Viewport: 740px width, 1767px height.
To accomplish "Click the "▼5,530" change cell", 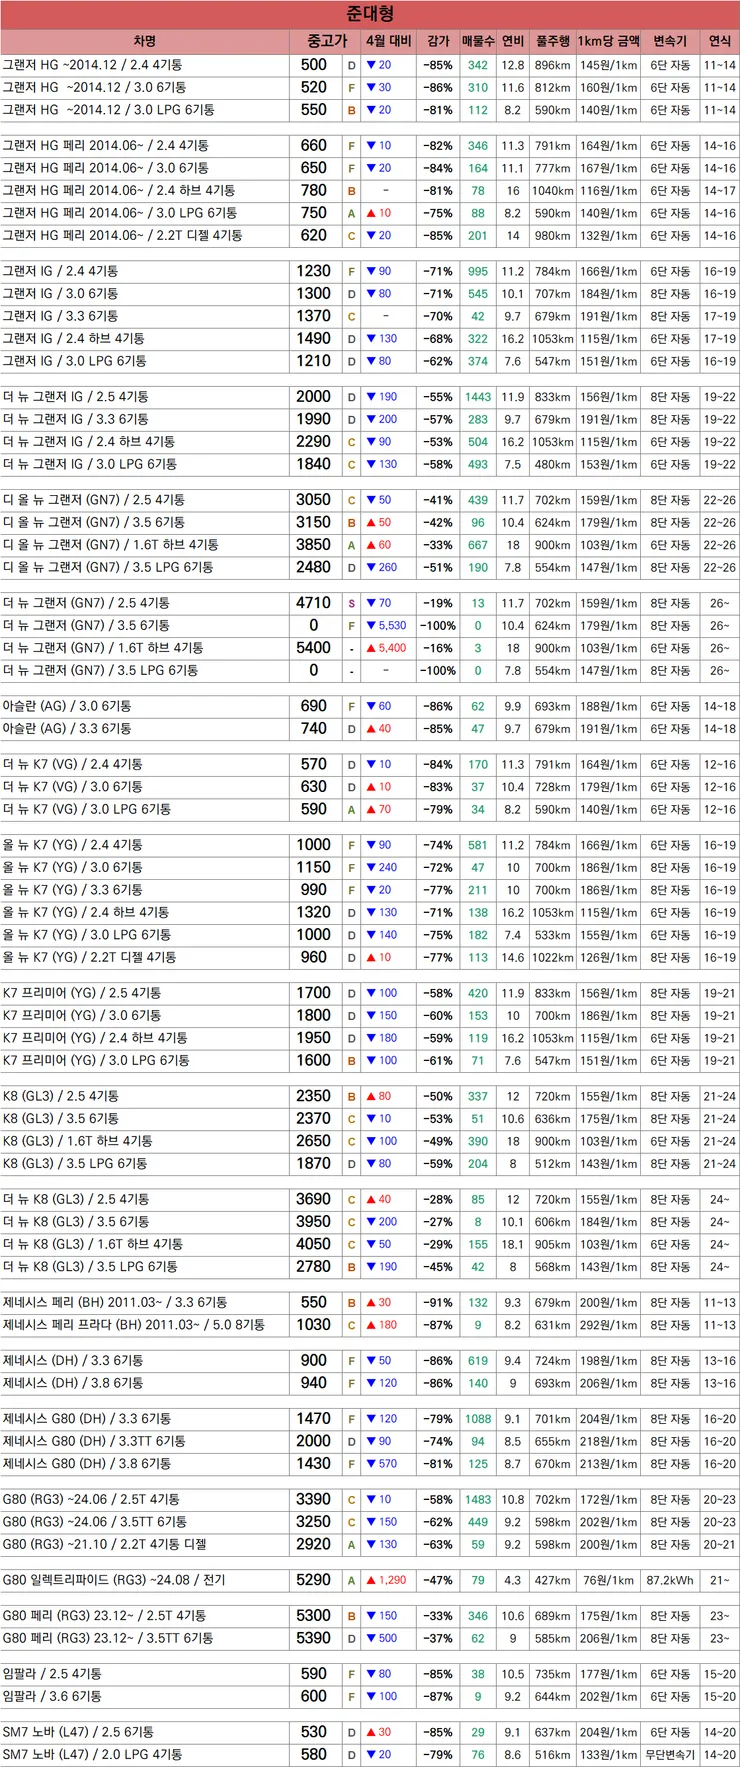I will pyautogui.click(x=389, y=626).
